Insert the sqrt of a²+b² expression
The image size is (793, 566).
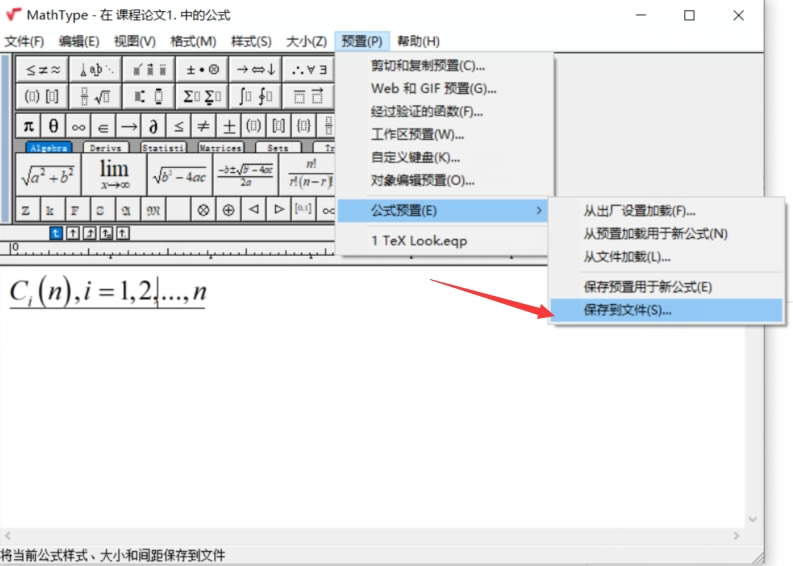(48, 175)
